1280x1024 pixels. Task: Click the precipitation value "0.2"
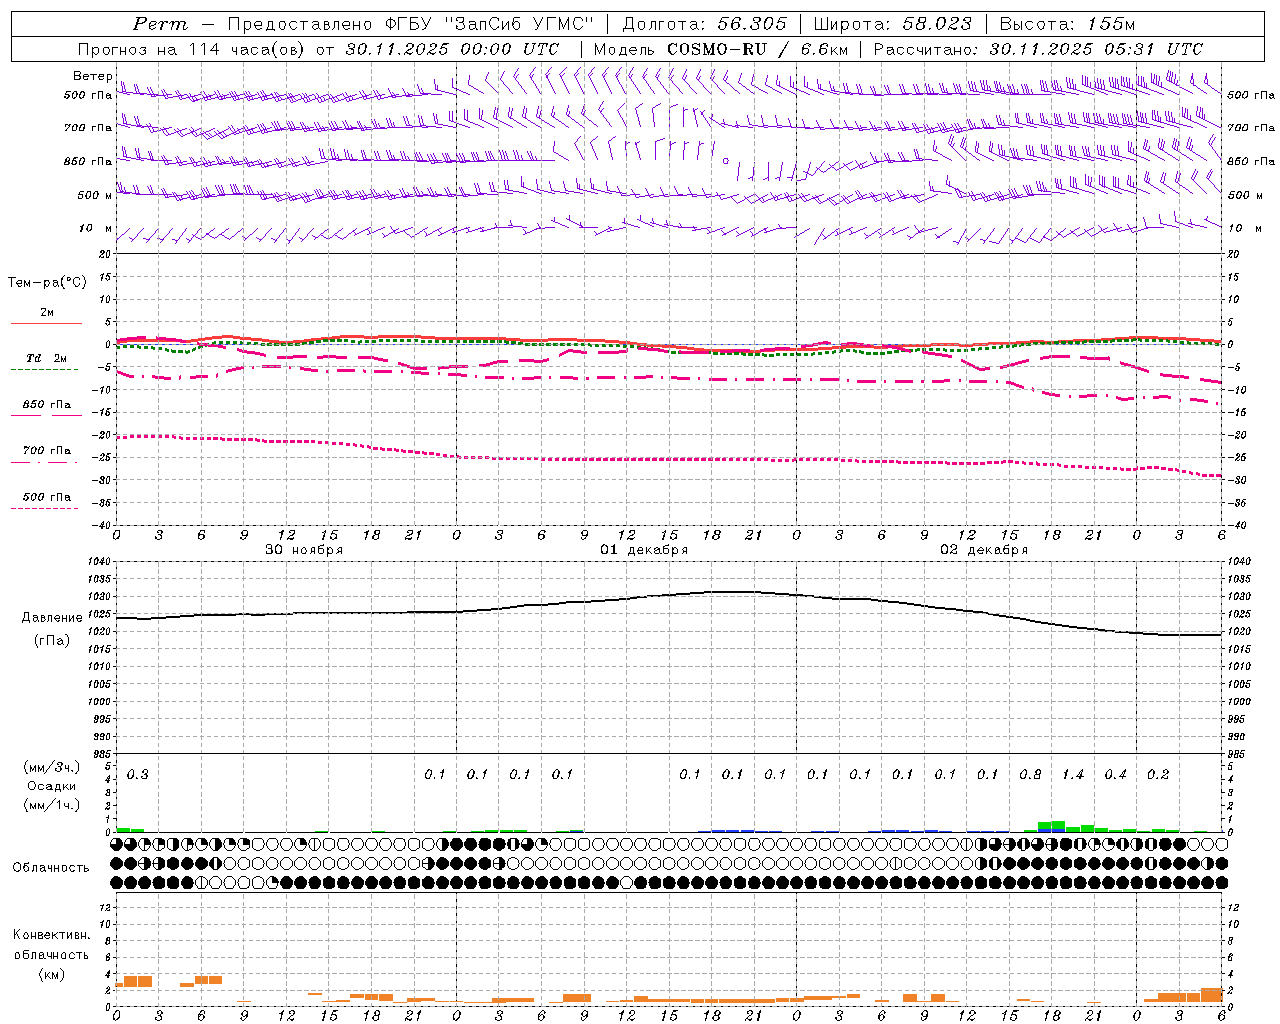[x=1158, y=775]
